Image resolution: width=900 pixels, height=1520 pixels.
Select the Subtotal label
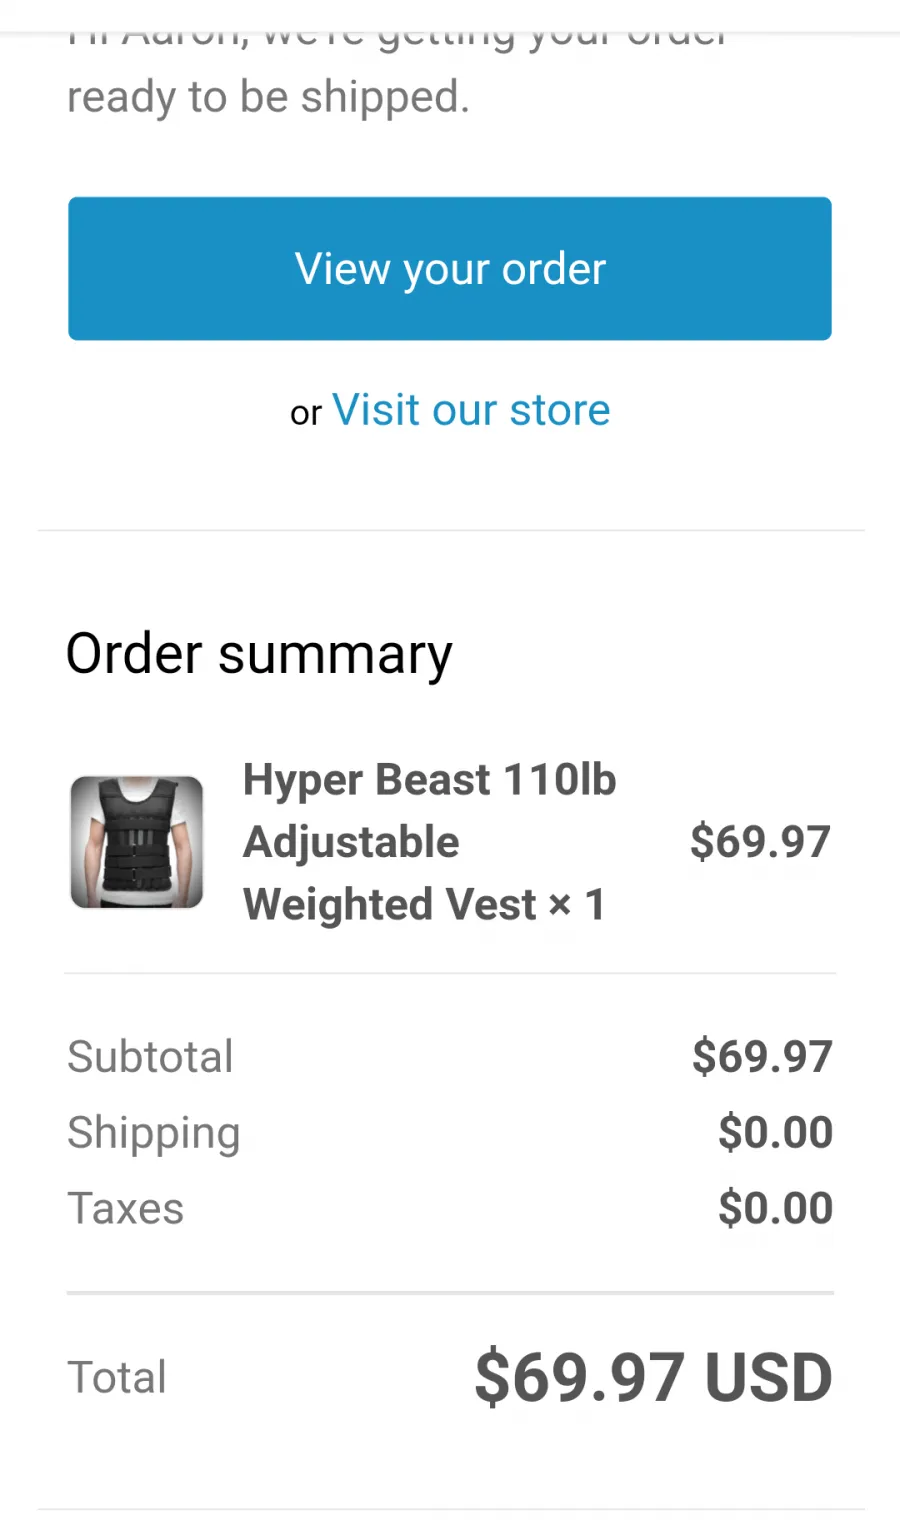click(150, 1056)
